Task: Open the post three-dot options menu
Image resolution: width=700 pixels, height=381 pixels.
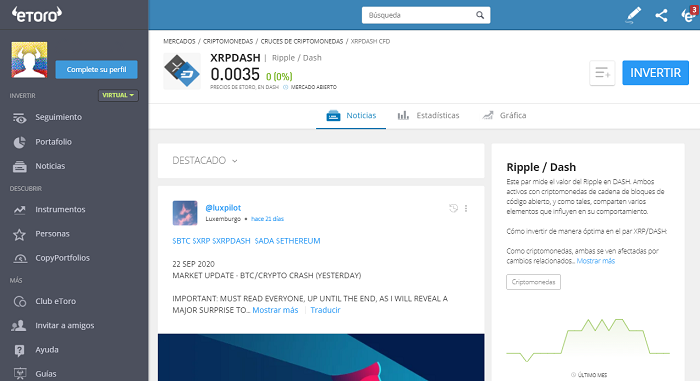Action: click(466, 208)
